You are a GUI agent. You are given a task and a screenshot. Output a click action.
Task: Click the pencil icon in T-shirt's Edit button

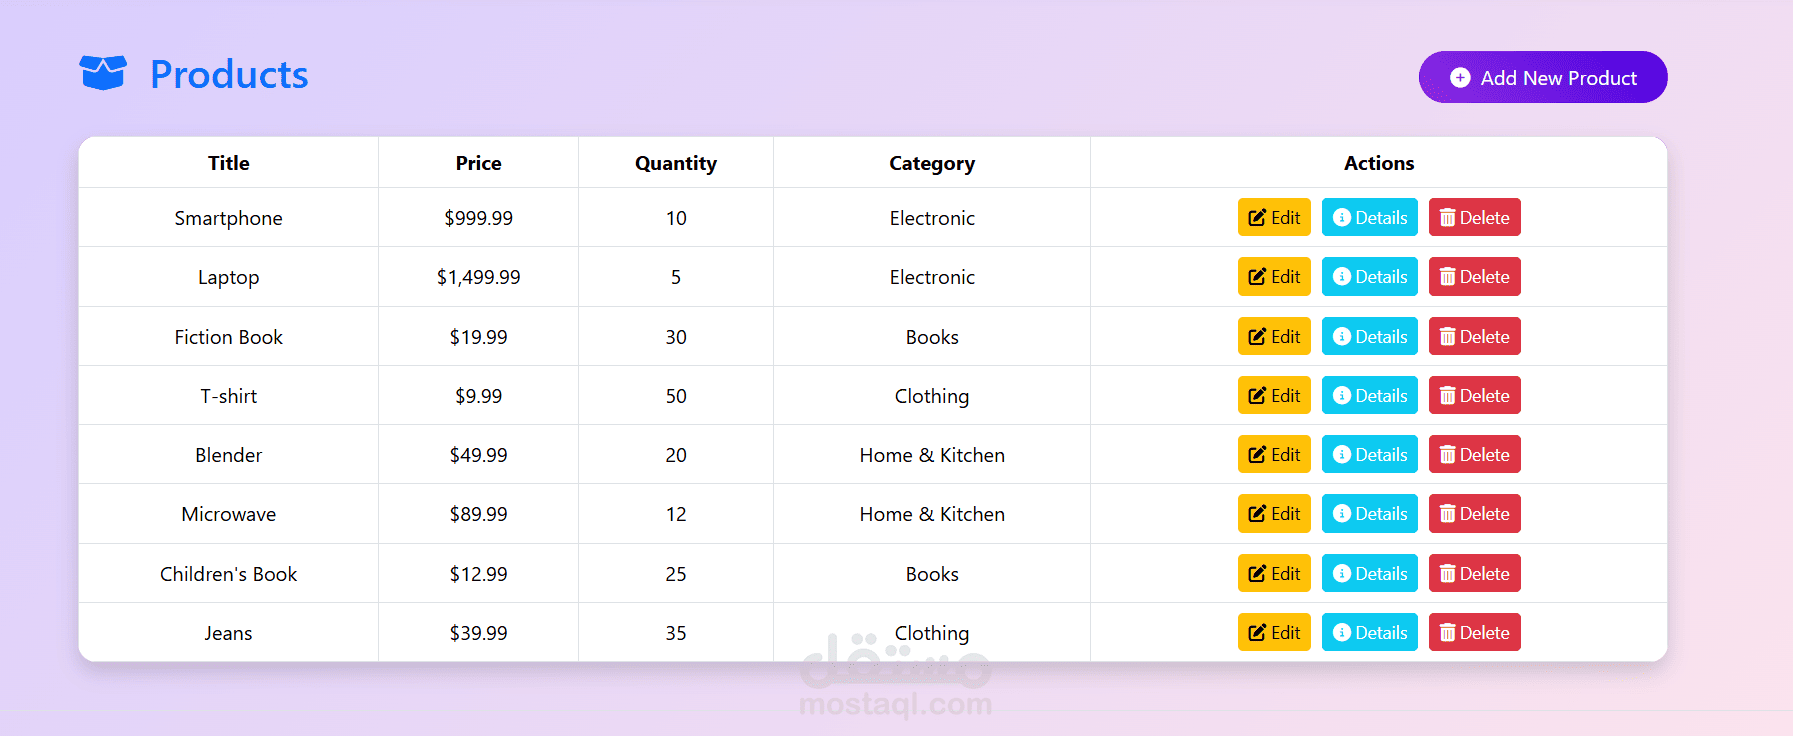tap(1257, 396)
